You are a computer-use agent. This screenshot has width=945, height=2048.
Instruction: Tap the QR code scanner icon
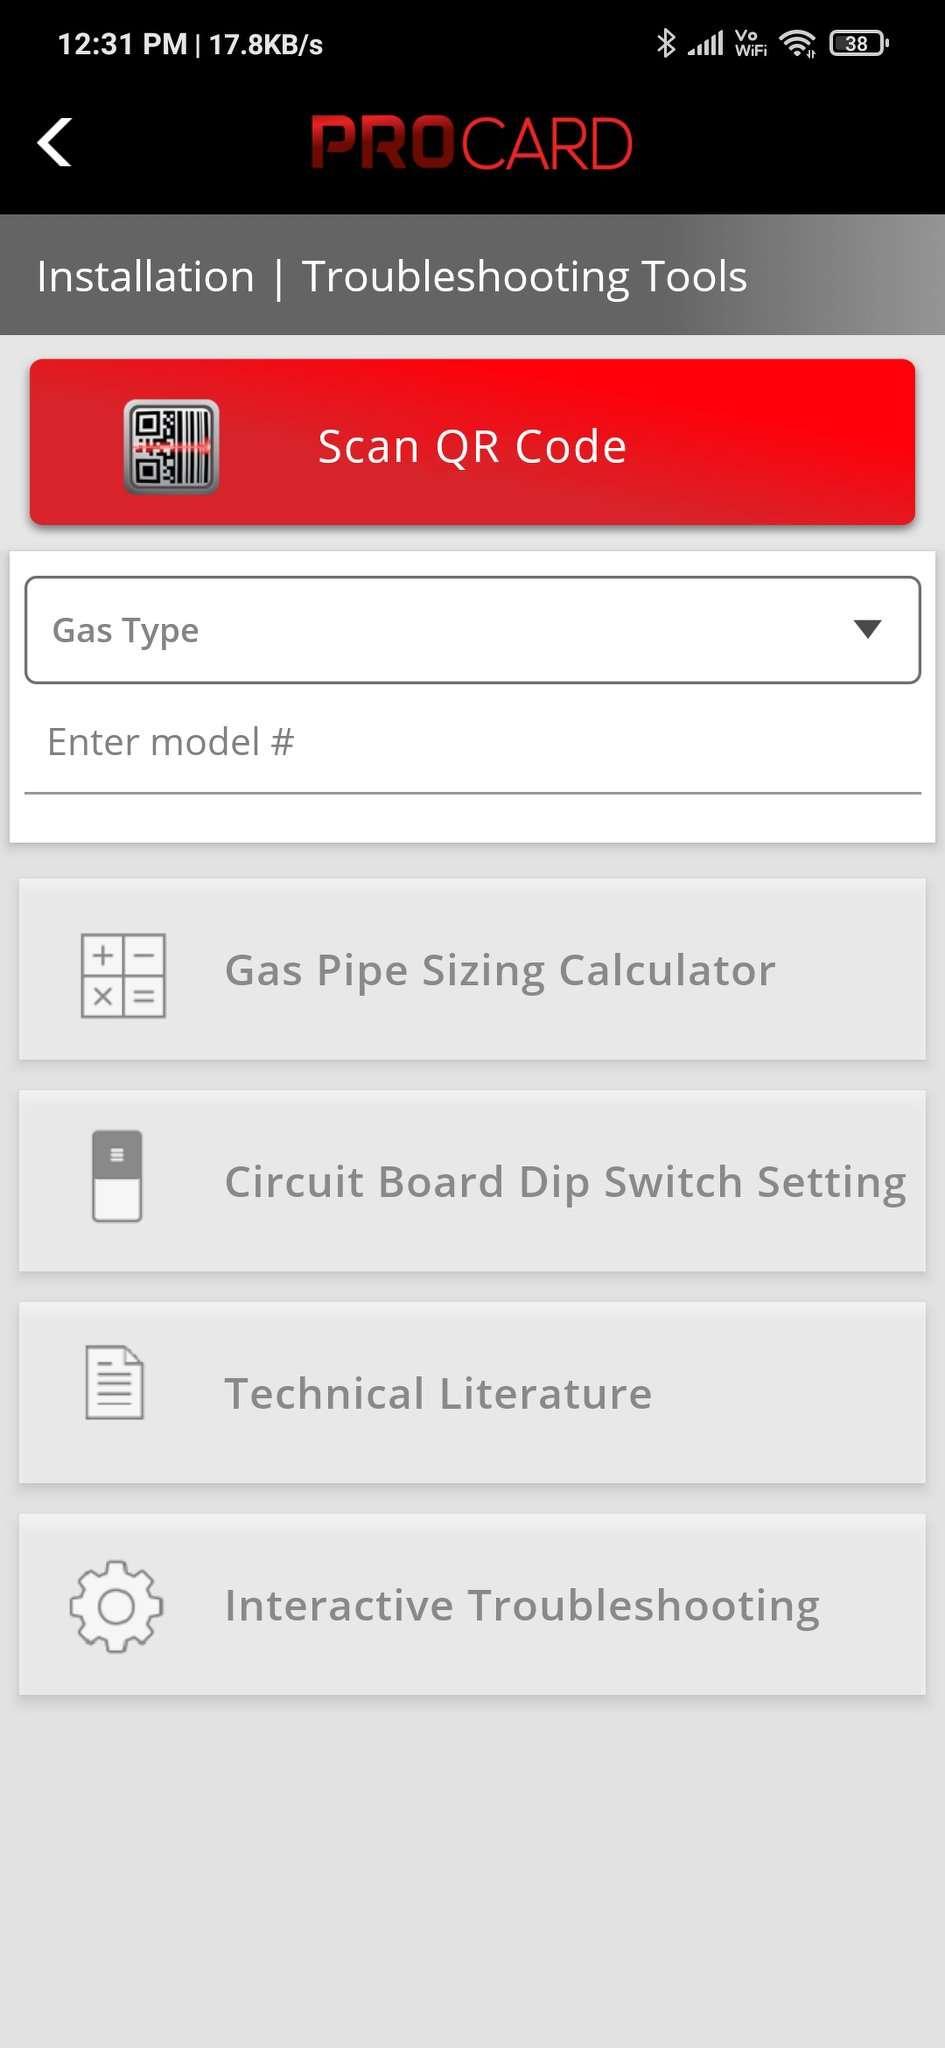171,446
